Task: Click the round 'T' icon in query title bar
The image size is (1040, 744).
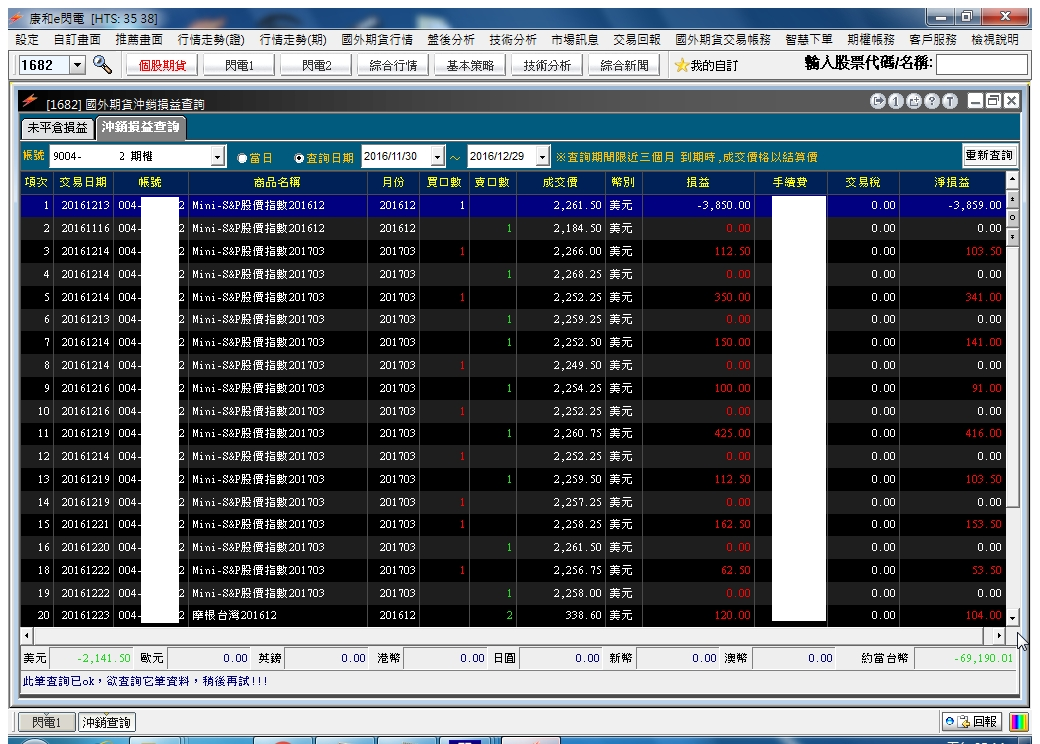Action: [950, 101]
